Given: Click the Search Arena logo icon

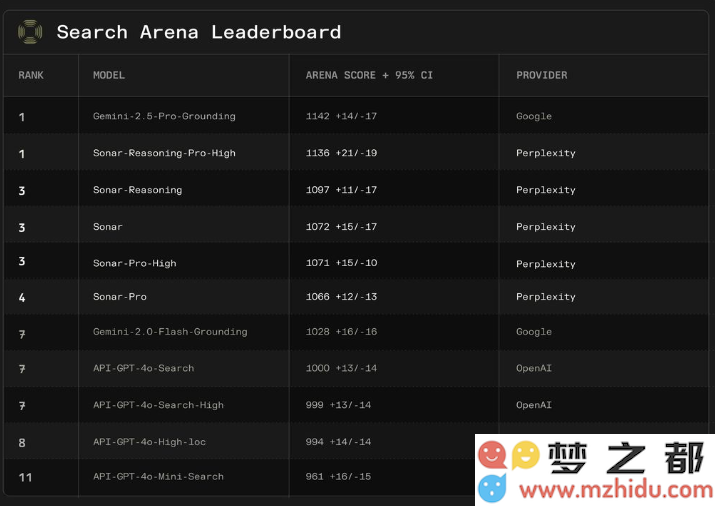Looking at the screenshot, I should 30,32.
